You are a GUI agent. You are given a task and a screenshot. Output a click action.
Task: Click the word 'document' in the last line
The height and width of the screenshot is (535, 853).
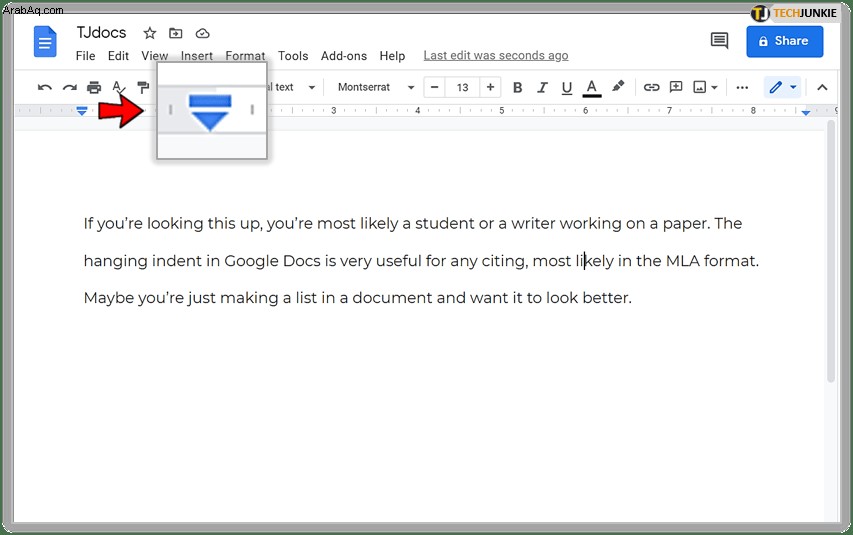pyautogui.click(x=392, y=298)
